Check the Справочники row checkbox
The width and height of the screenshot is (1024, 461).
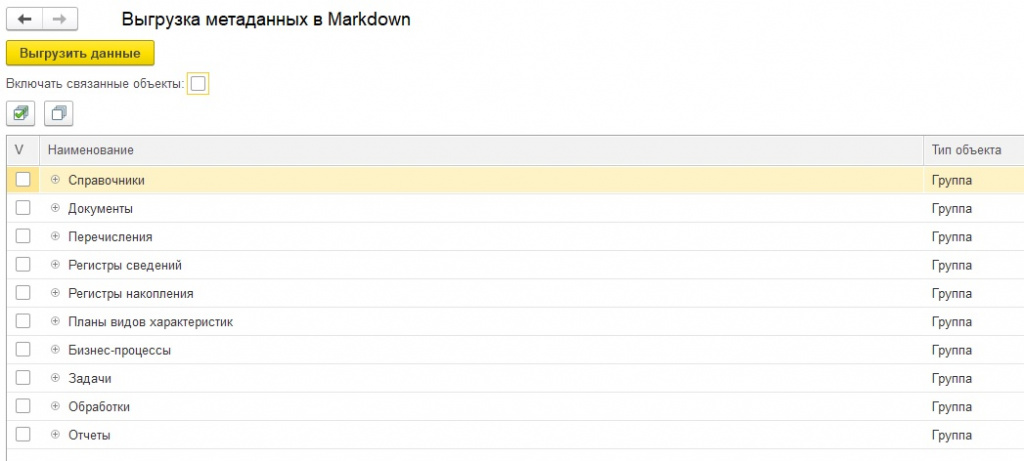point(23,180)
